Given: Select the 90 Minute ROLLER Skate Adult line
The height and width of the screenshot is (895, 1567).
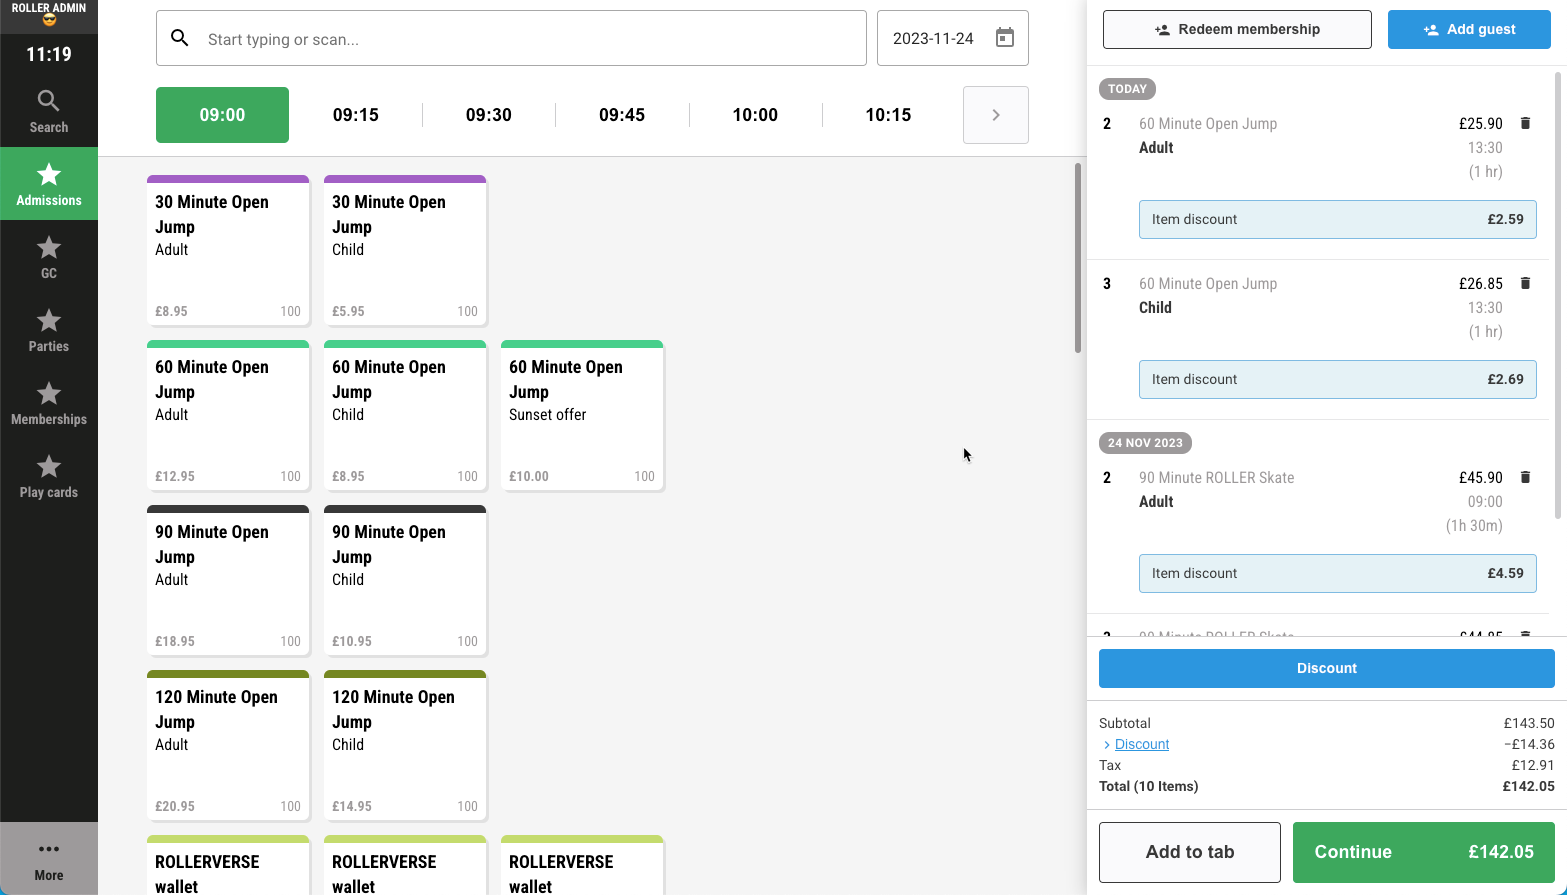Looking at the screenshot, I should coord(1320,502).
